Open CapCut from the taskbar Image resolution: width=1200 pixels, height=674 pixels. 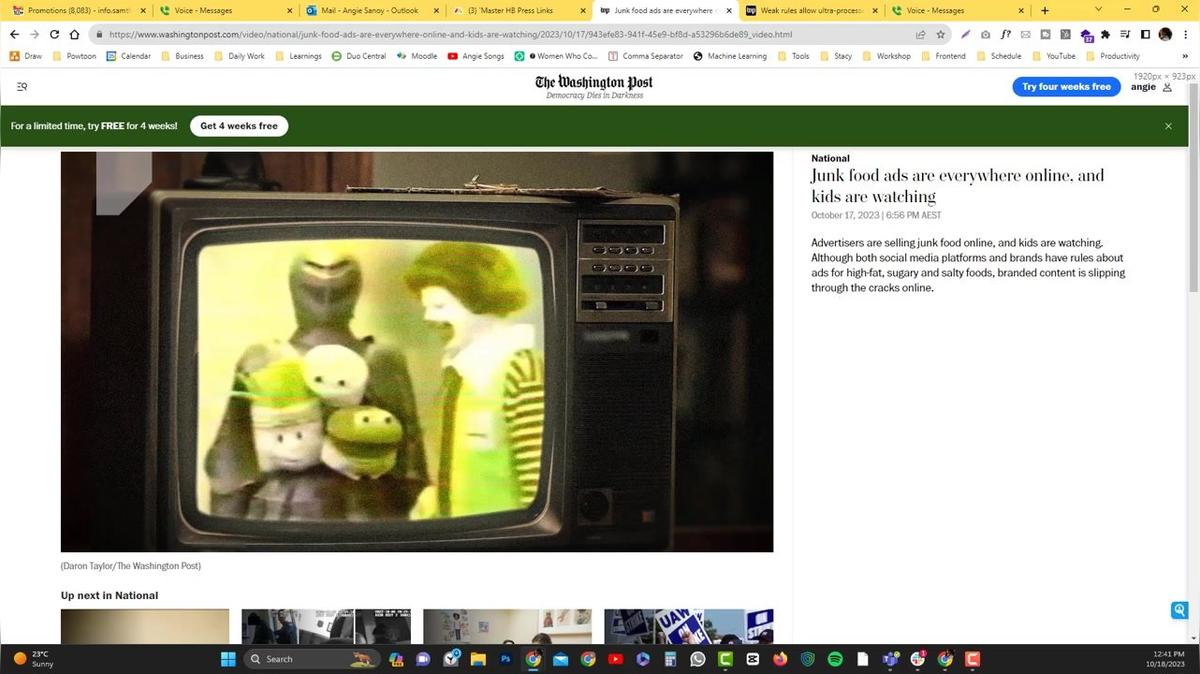click(753, 659)
